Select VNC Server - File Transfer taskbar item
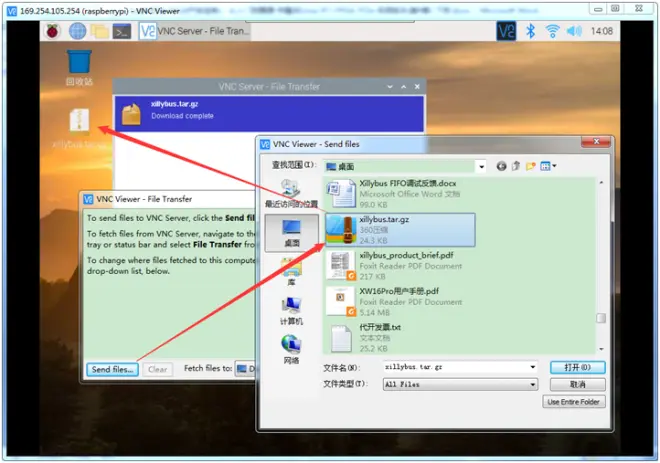The width and height of the screenshot is (660, 463). [194, 31]
